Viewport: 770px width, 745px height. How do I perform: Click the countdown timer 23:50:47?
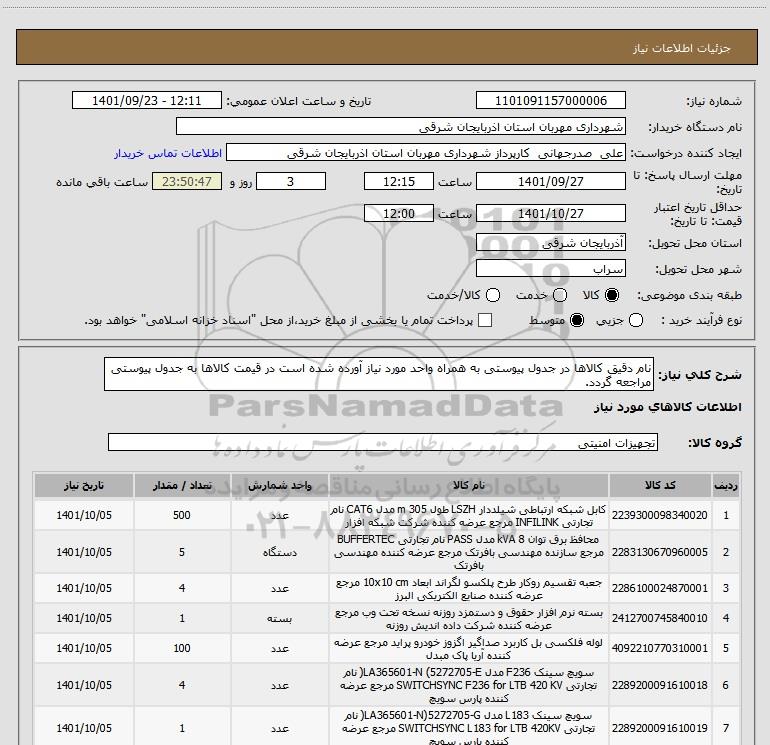click(187, 181)
